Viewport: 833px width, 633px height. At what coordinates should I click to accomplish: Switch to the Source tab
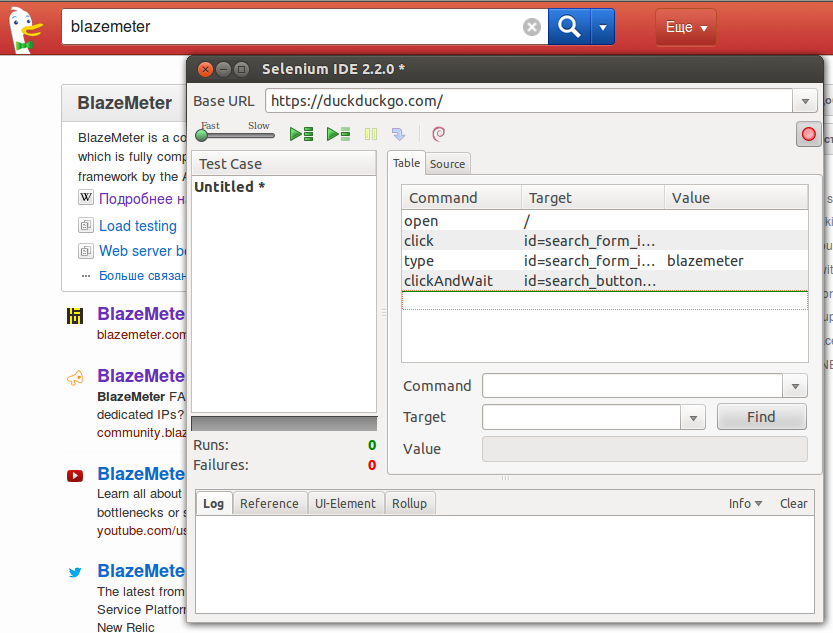coord(447,164)
